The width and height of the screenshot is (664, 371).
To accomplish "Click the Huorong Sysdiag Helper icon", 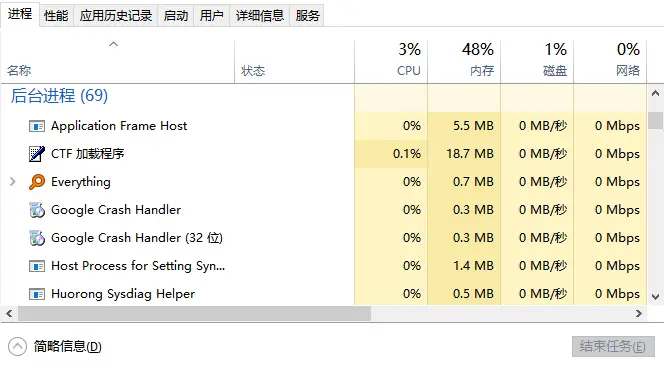I will pyautogui.click(x=37, y=294).
